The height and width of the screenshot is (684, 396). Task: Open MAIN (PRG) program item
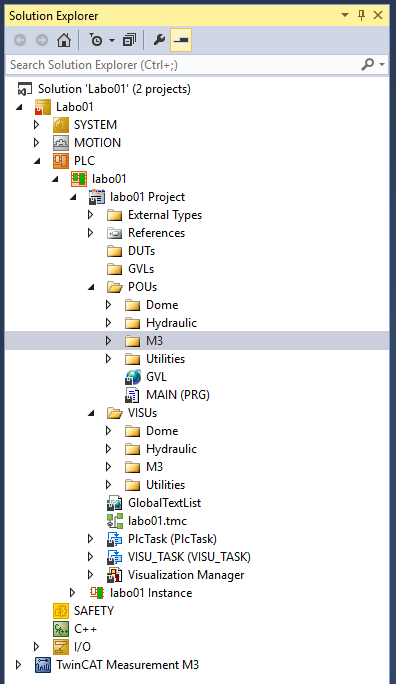point(167,395)
